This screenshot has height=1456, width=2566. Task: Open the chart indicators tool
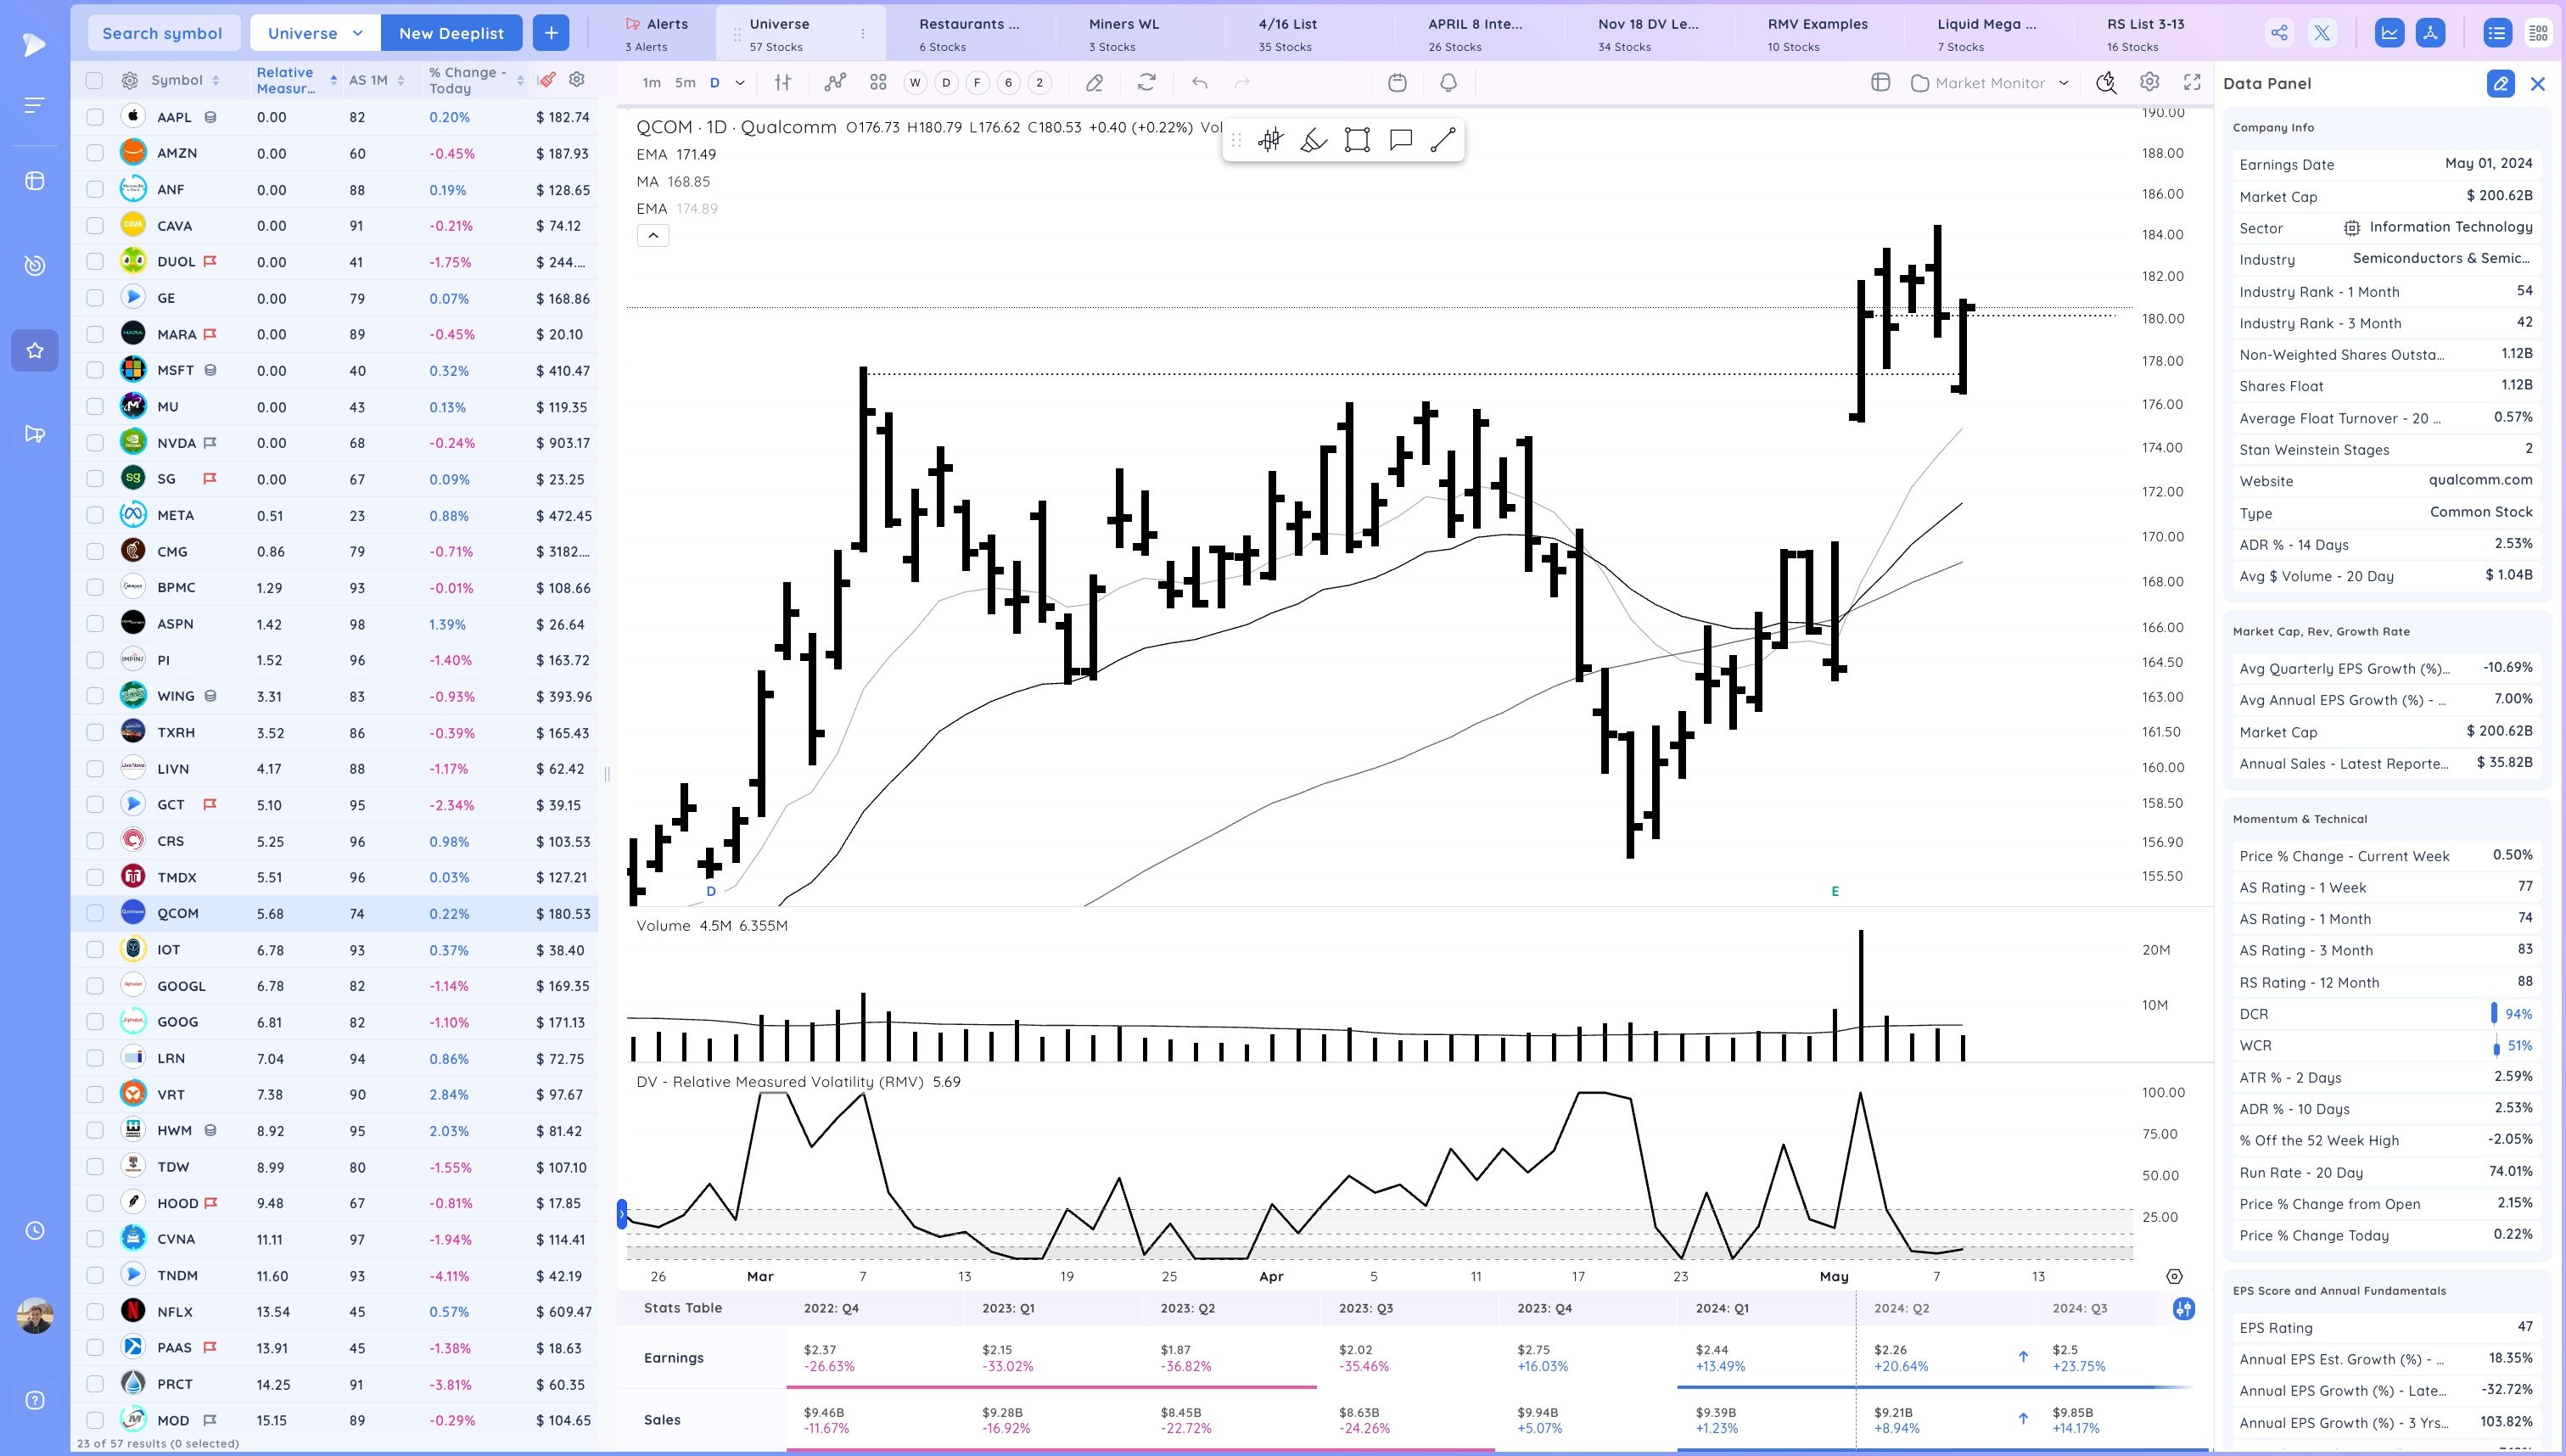(783, 83)
